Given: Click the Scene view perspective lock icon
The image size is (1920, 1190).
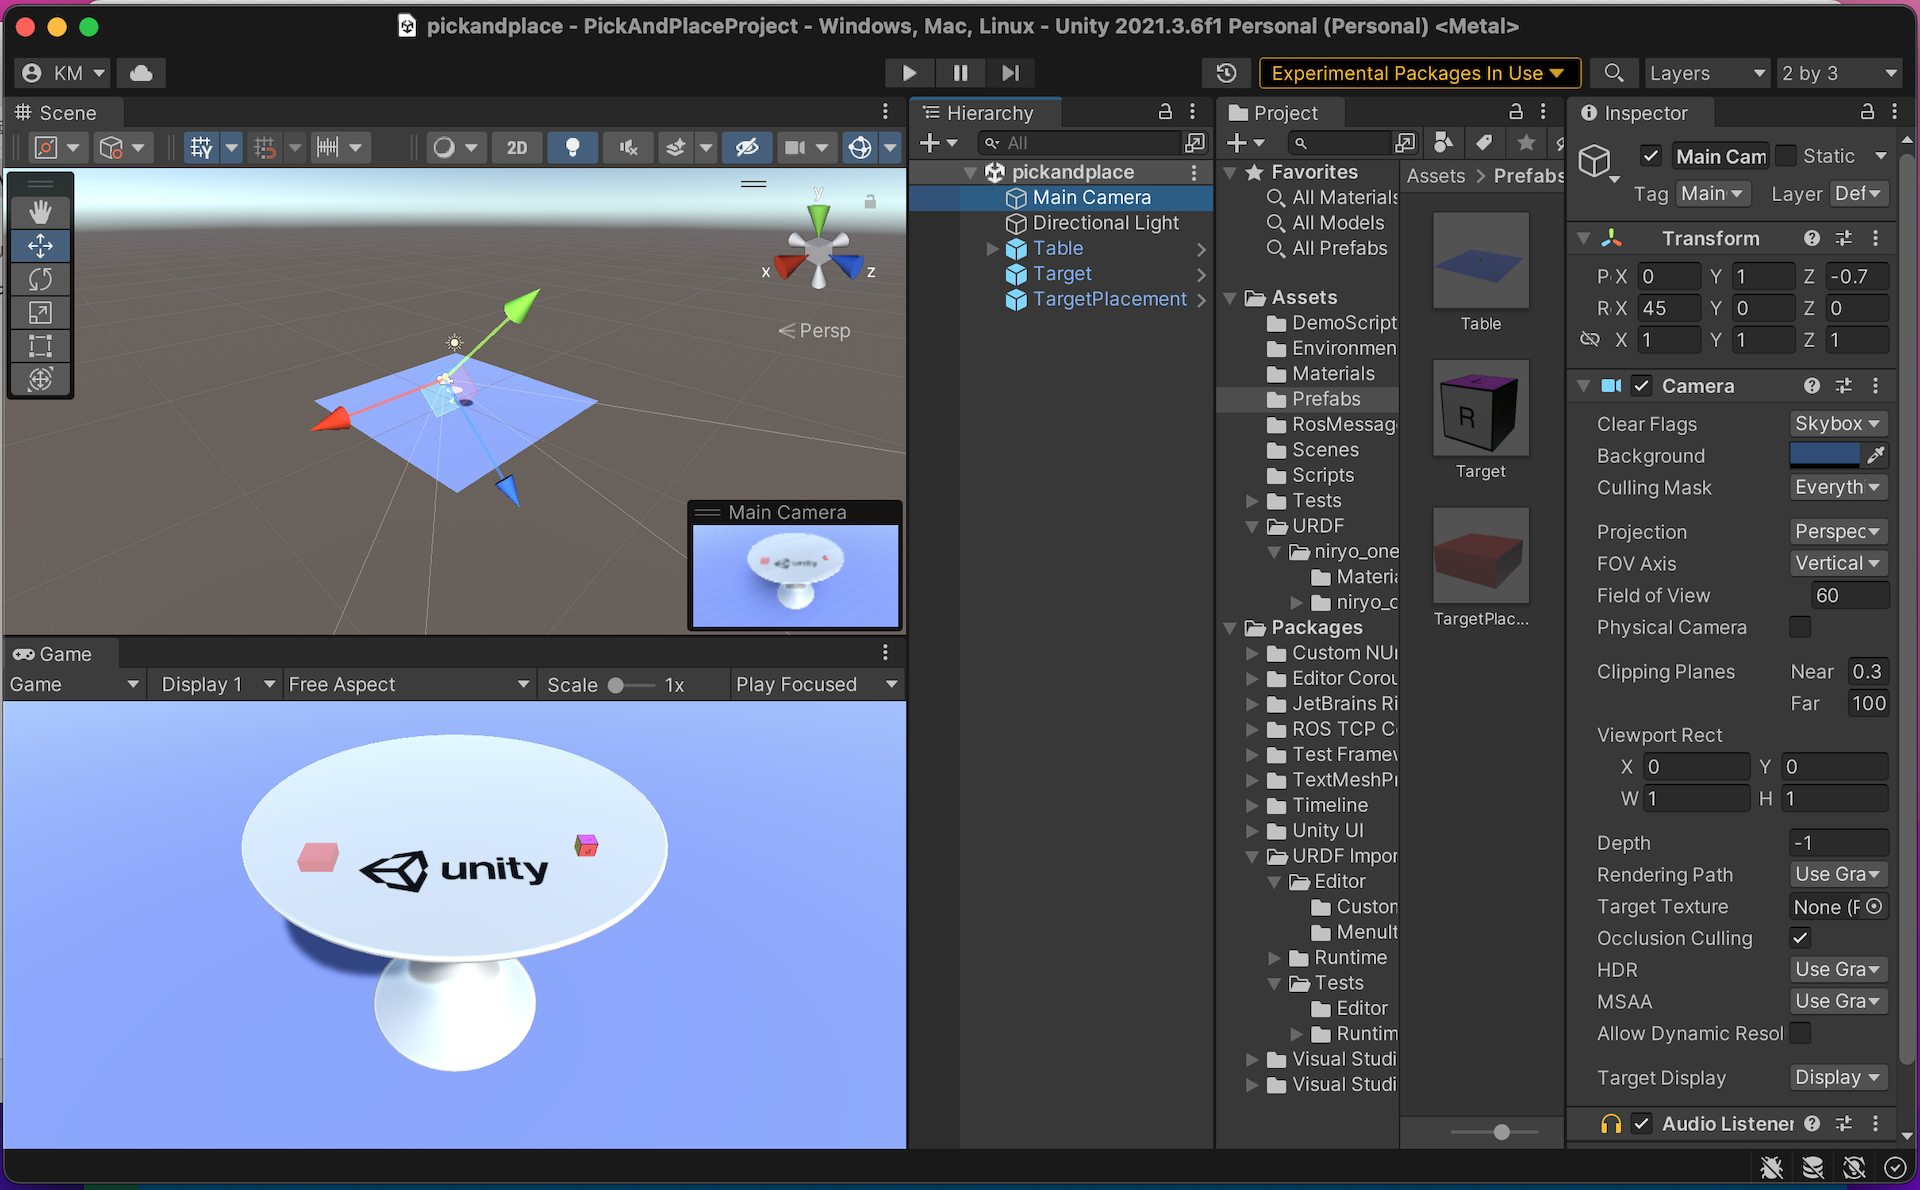Looking at the screenshot, I should tap(870, 202).
